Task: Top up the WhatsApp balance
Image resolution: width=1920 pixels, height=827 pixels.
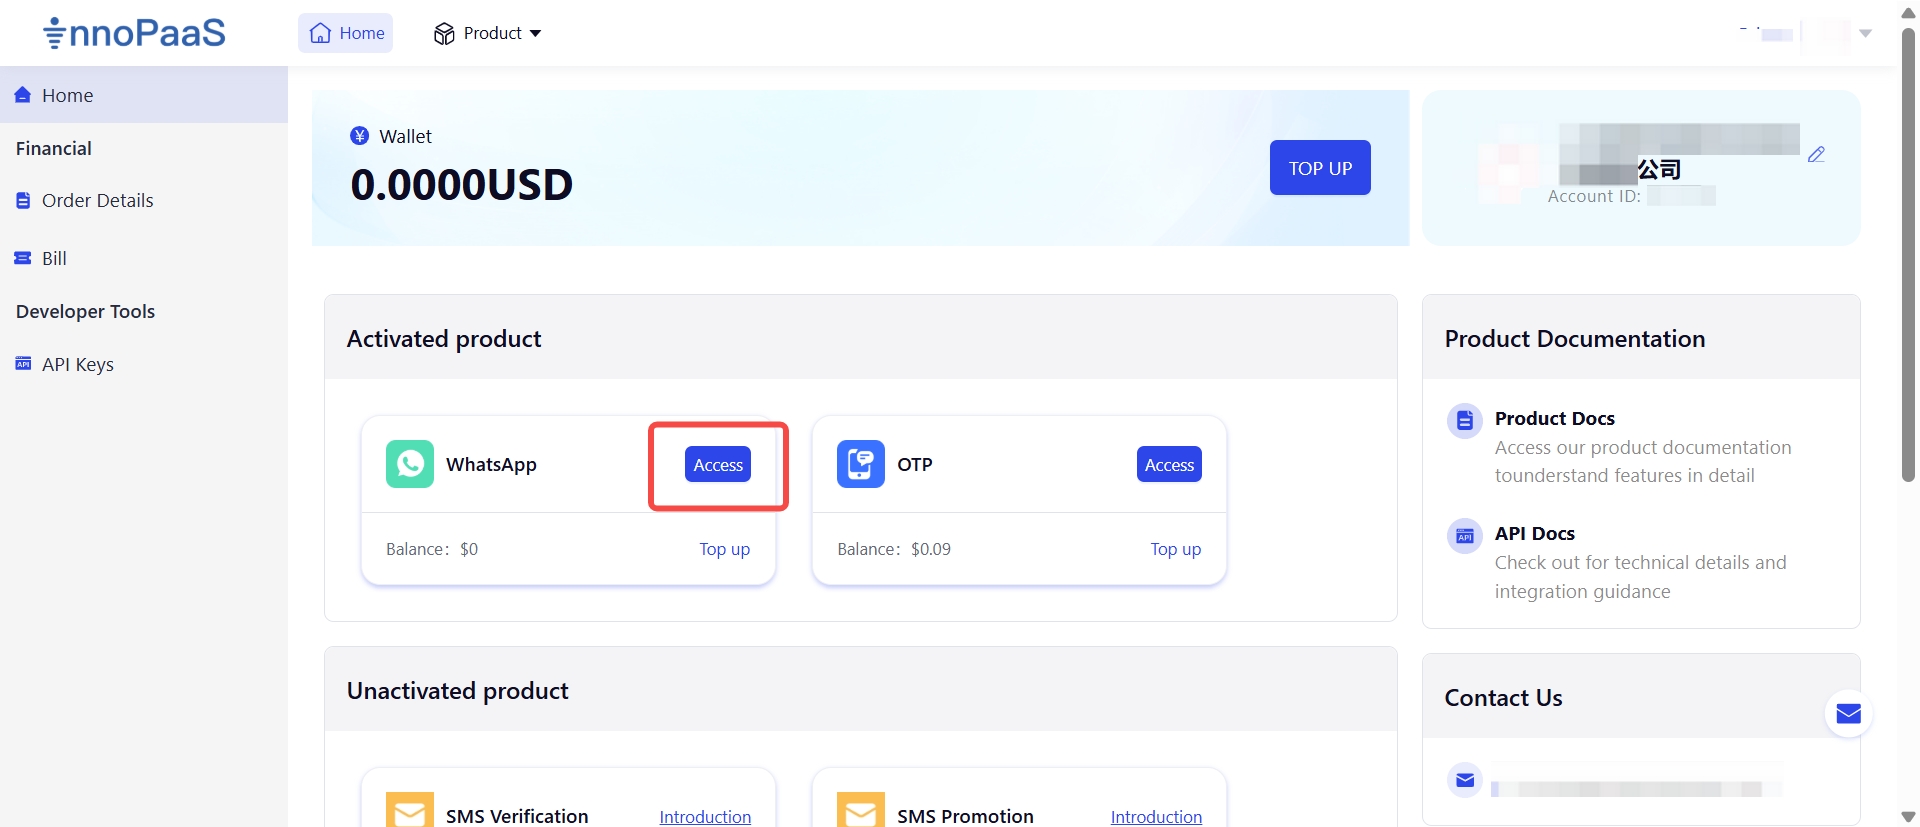Action: pyautogui.click(x=725, y=549)
